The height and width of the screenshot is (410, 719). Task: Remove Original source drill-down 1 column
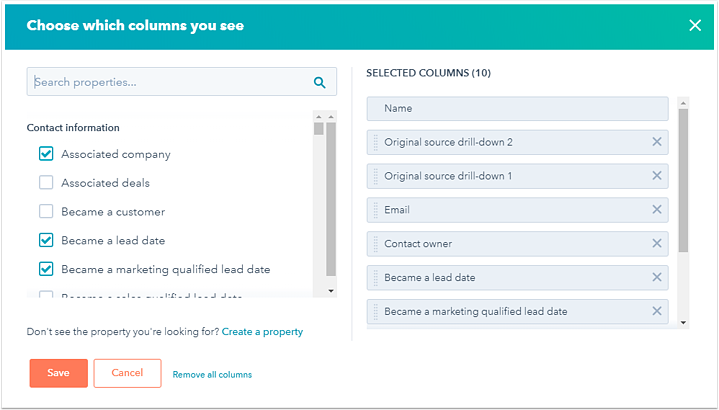(657, 176)
